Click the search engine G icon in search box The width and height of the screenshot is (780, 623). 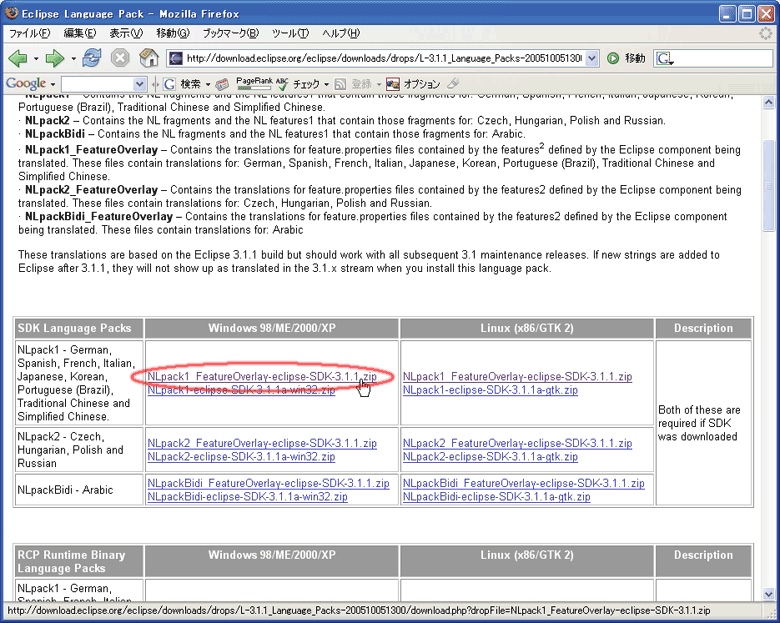(x=664, y=59)
